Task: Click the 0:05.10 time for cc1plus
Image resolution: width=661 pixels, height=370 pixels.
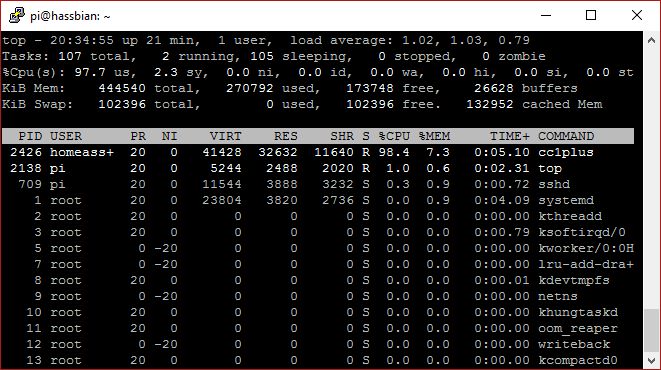Action: tap(502, 152)
